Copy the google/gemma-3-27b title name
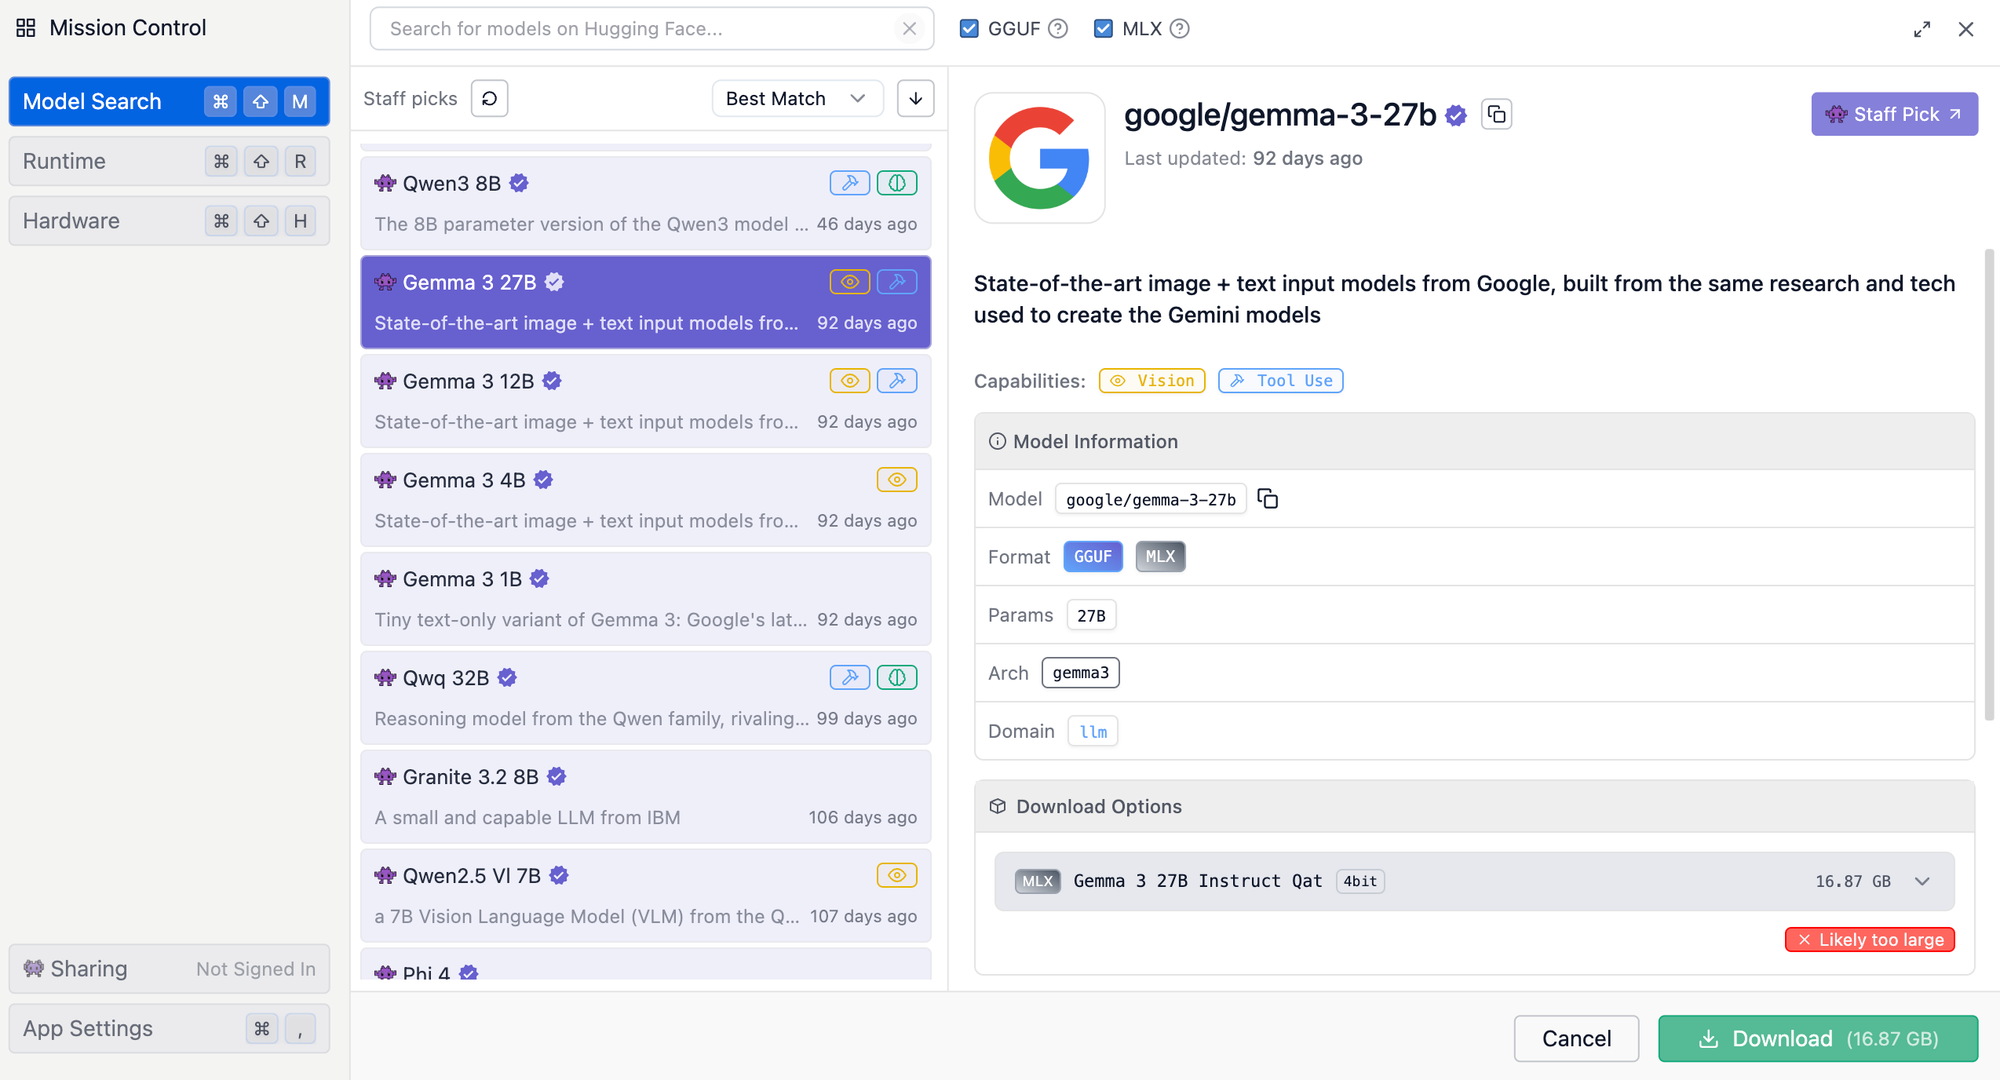Image resolution: width=2000 pixels, height=1080 pixels. coord(1496,114)
